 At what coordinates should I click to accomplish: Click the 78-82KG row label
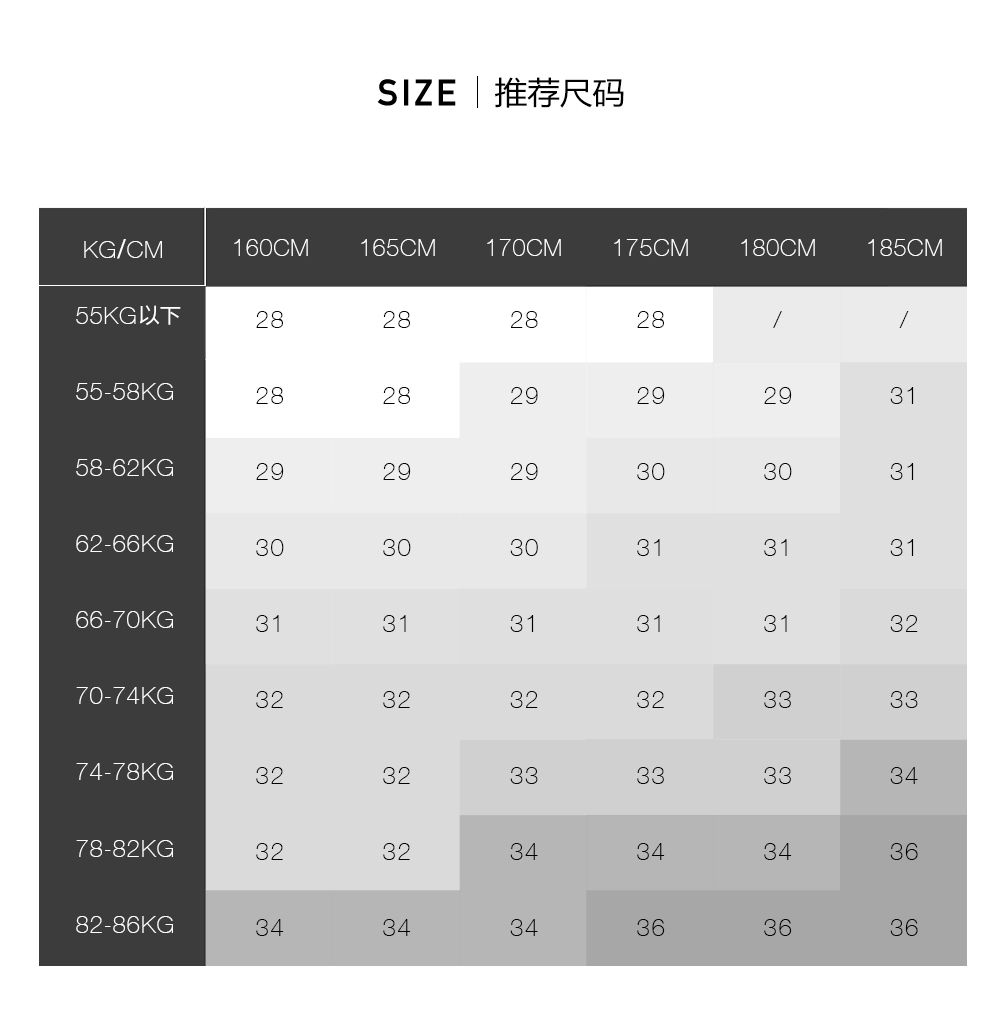pyautogui.click(x=124, y=849)
